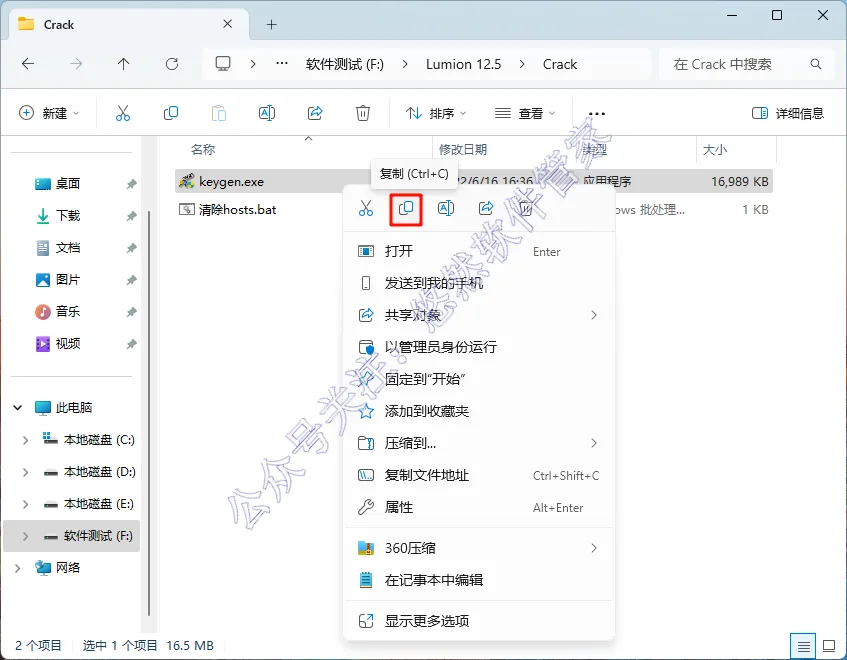Open 属性 from the context menu
This screenshot has width=847, height=660.
point(479,507)
